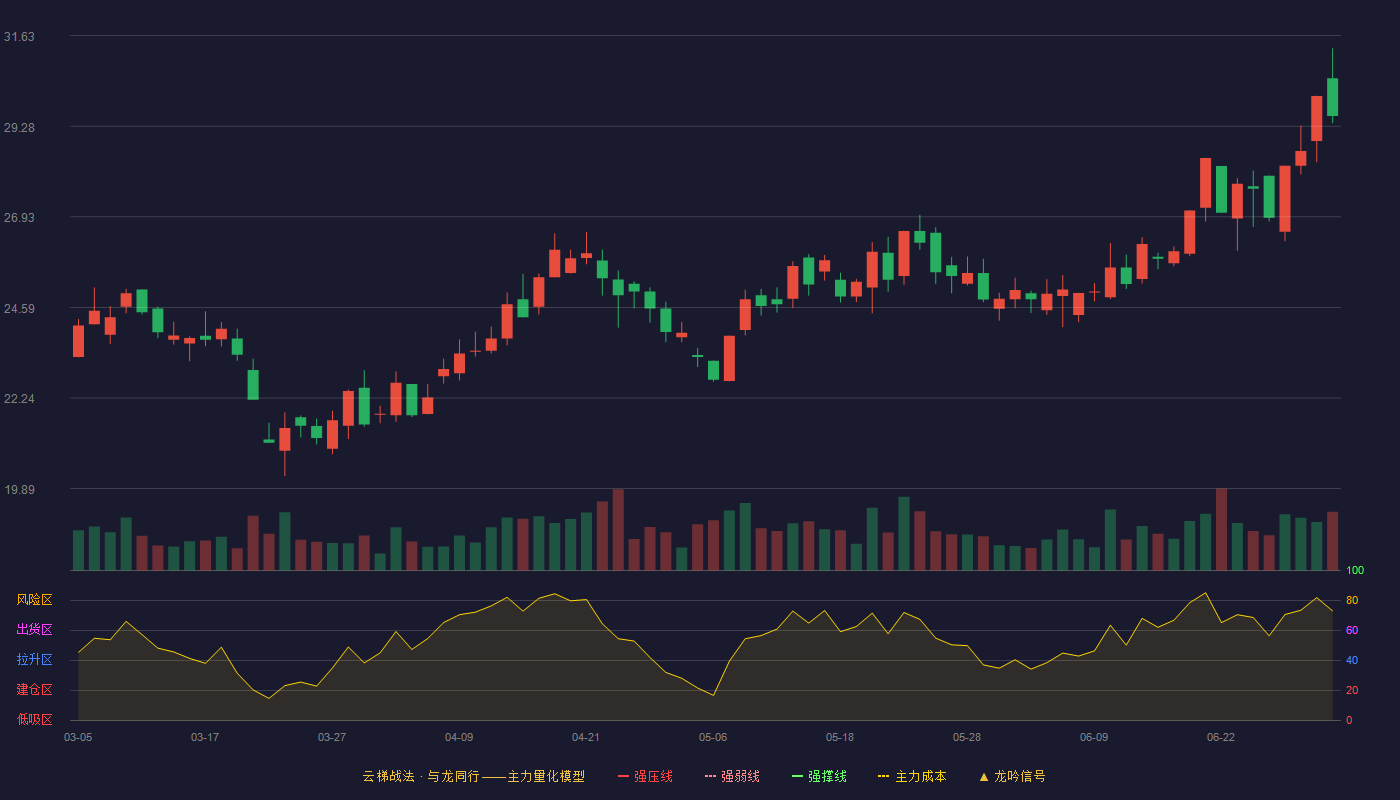Click the tallest volume bar above 06-22
Screen dimensions: 1400x800
point(1221,529)
